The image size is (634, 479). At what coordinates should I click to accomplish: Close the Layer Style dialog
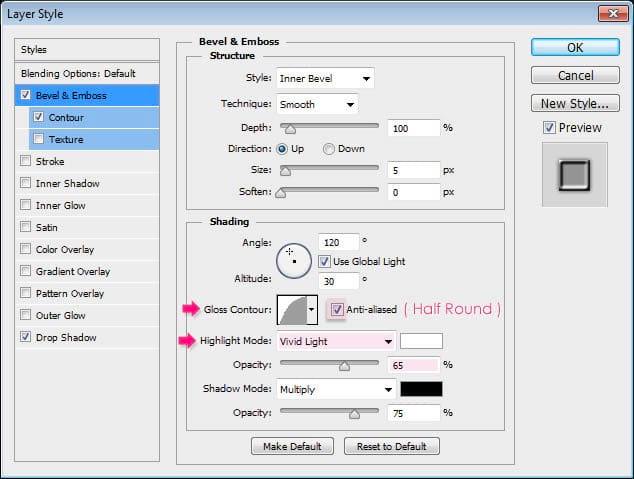click(613, 14)
